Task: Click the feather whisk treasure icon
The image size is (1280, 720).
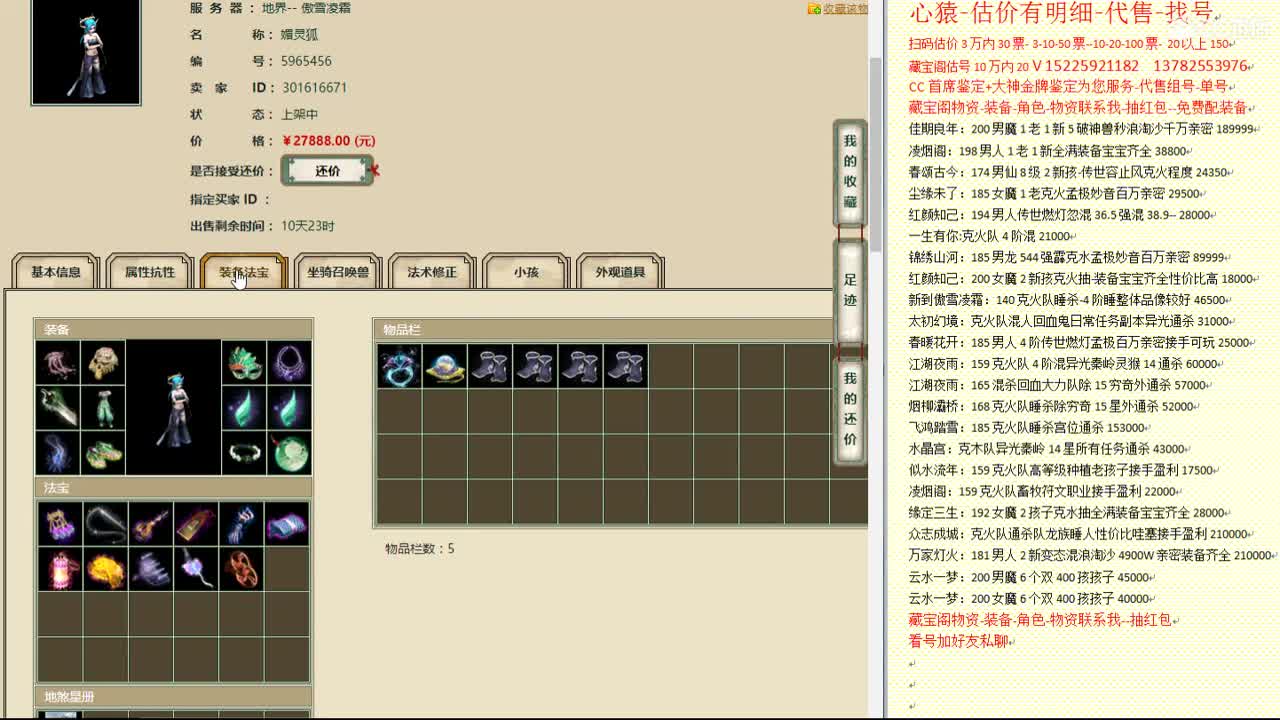Action: tap(196, 569)
